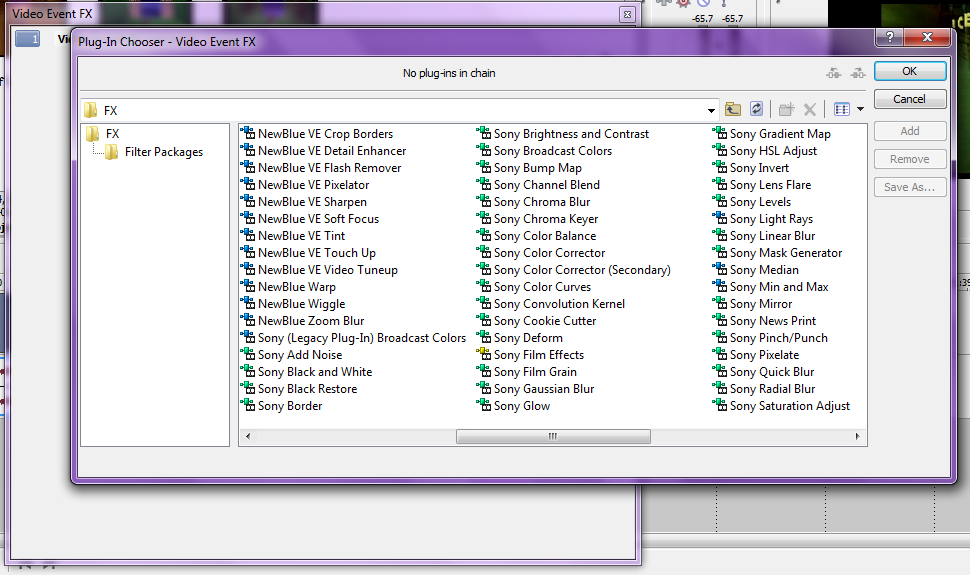The width and height of the screenshot is (970, 575).
Task: Select NewBlue VE Crop Borders plug-in
Action: pyautogui.click(x=317, y=134)
